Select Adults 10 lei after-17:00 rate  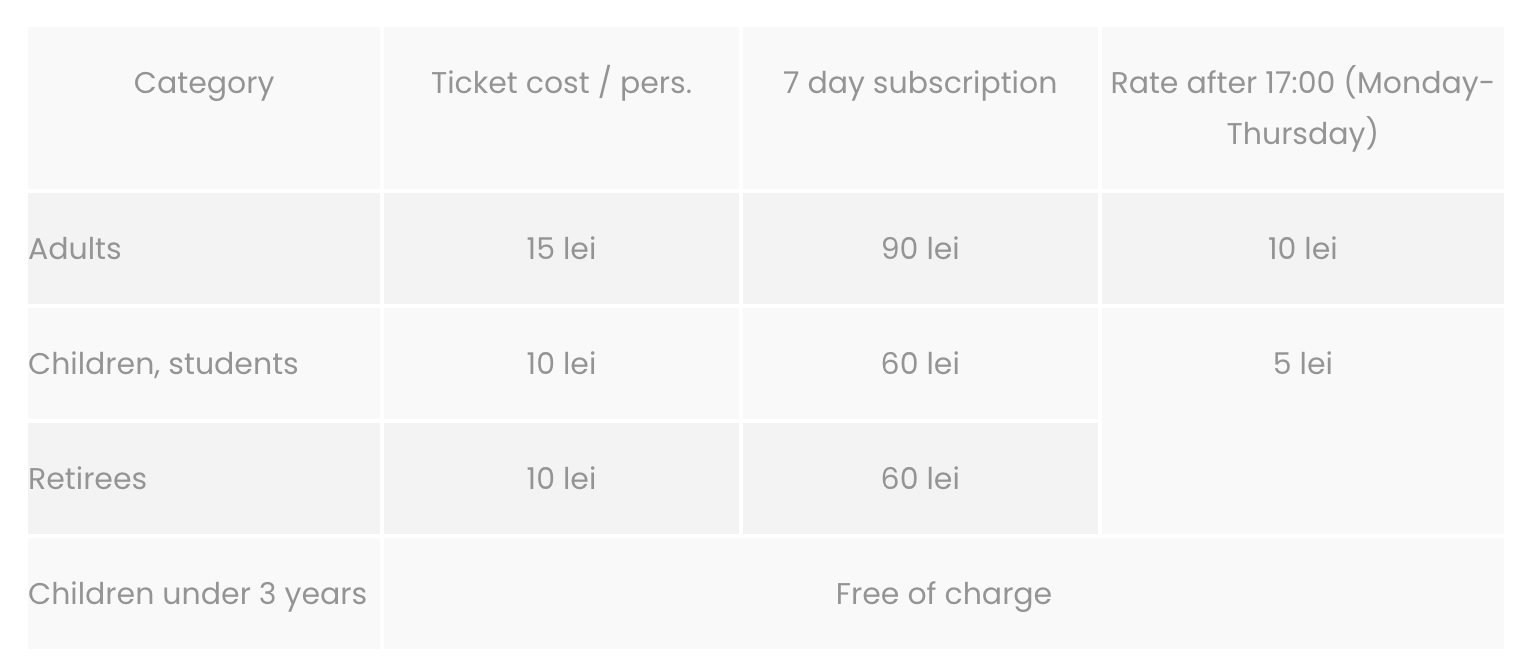[1302, 249]
